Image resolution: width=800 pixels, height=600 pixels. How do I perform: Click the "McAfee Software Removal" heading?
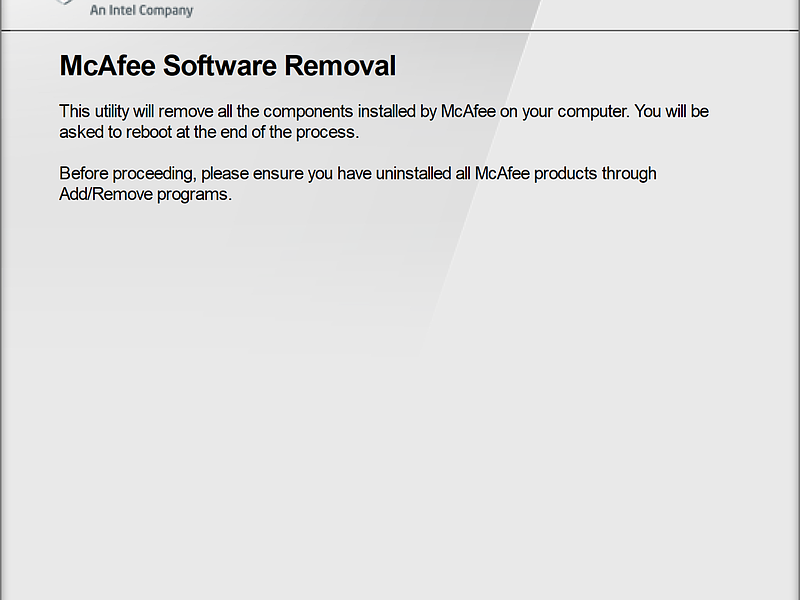(228, 66)
